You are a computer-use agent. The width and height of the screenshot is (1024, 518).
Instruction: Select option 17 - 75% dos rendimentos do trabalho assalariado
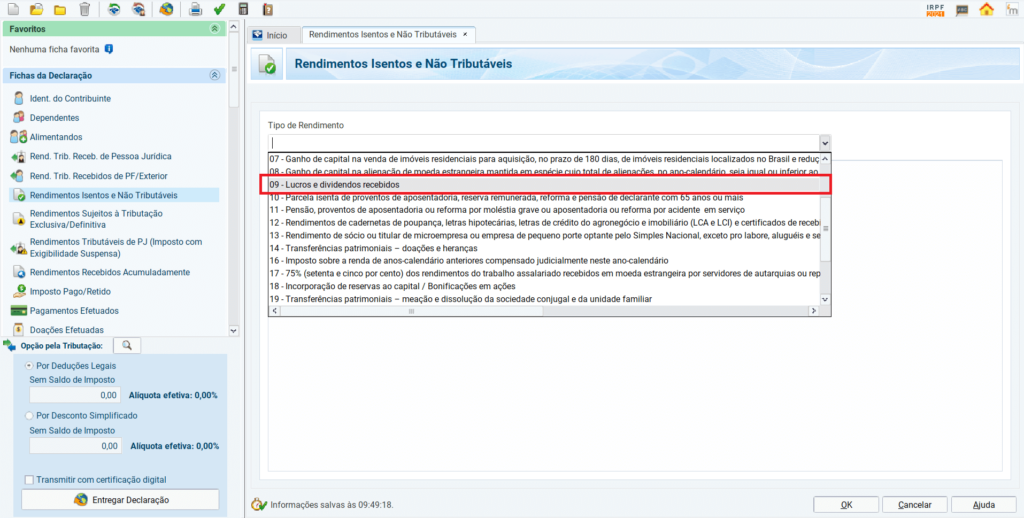(543, 274)
